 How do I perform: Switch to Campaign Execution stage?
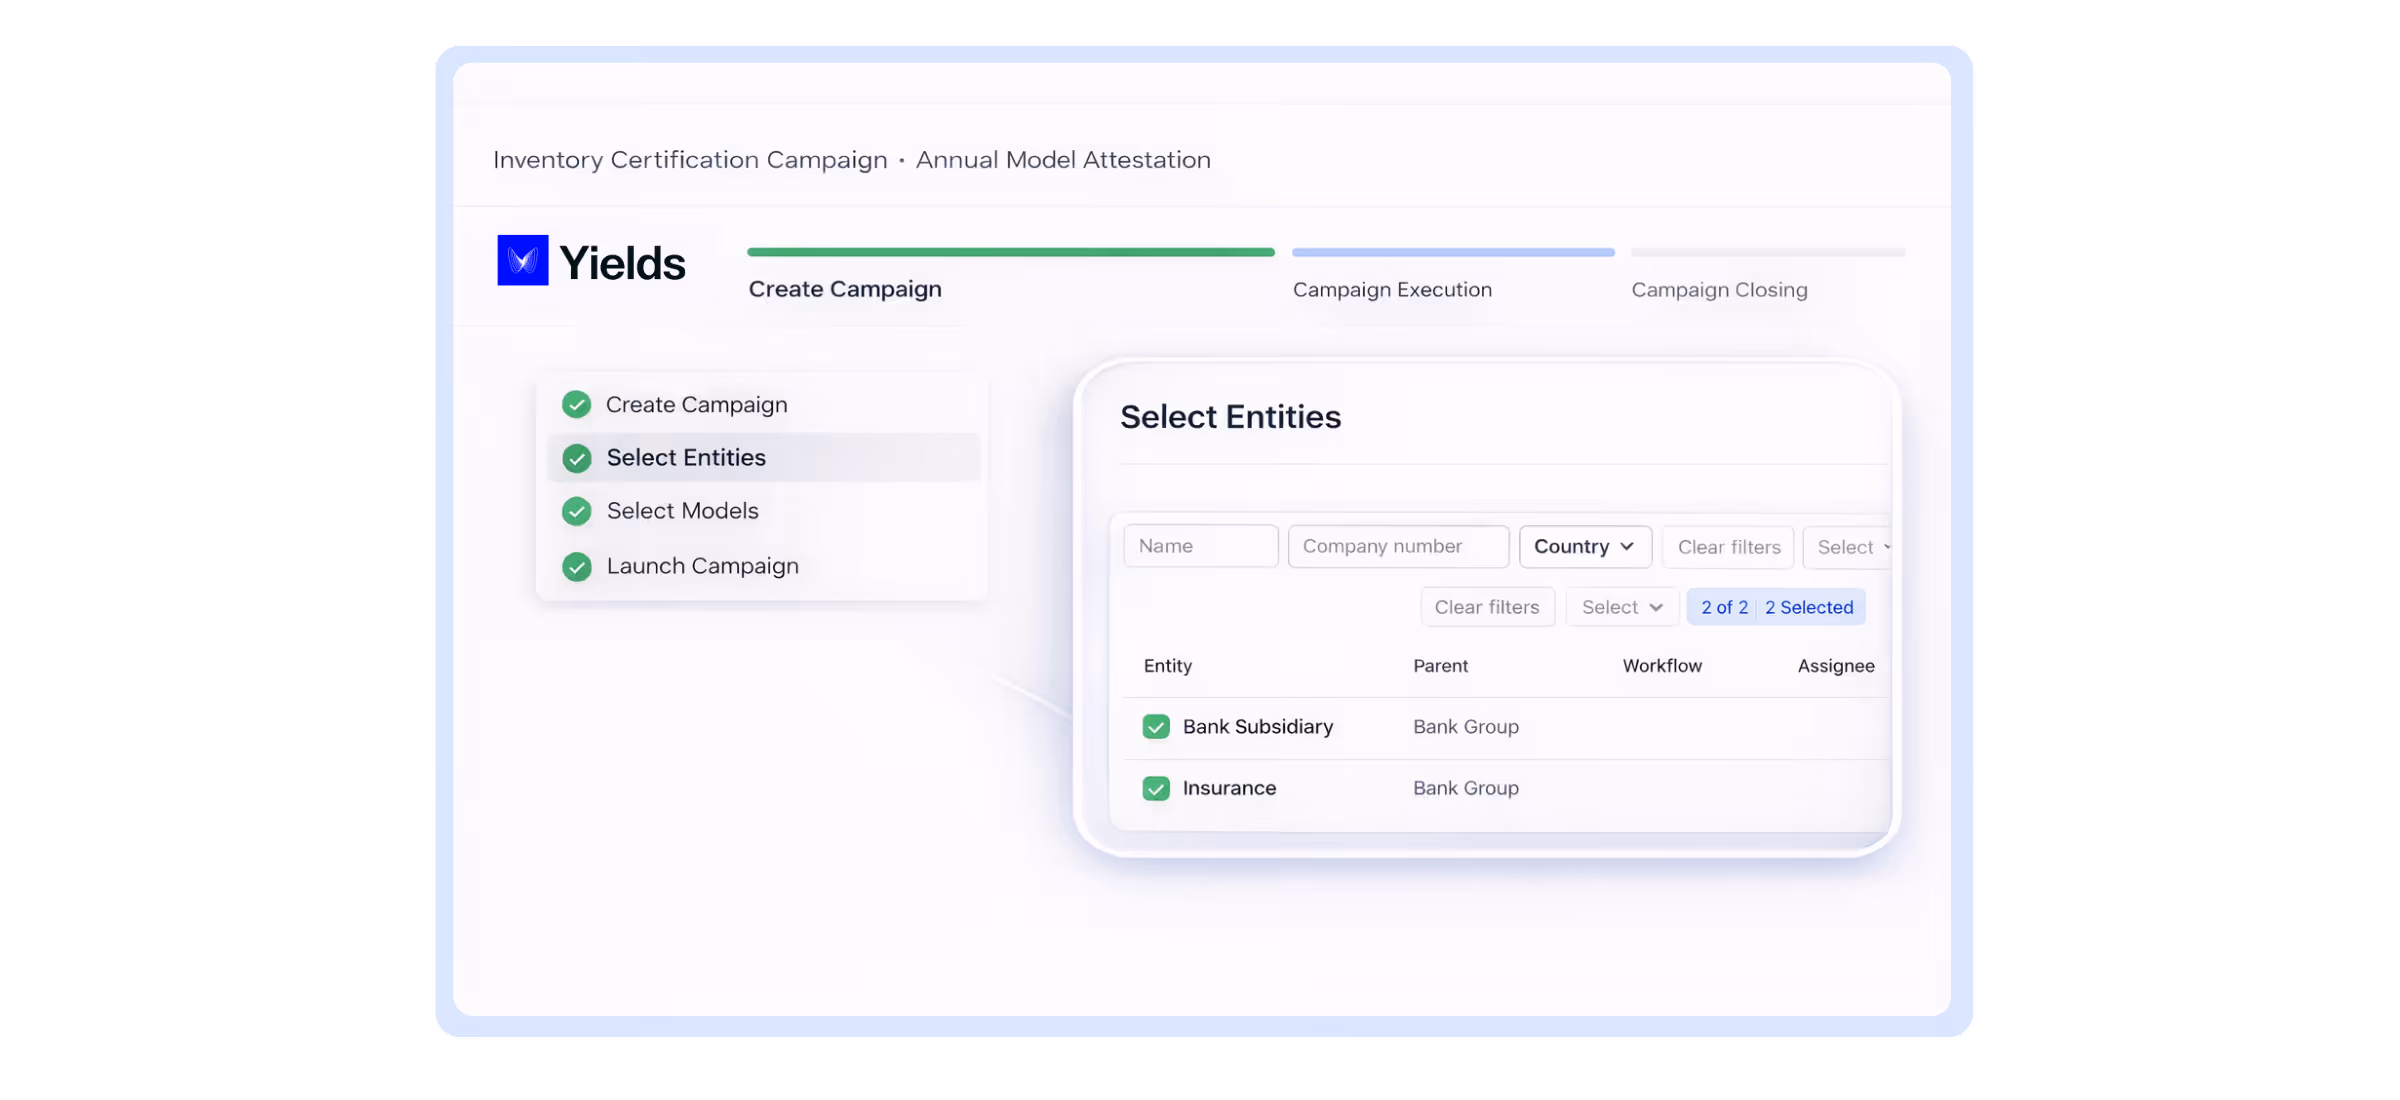point(1391,290)
